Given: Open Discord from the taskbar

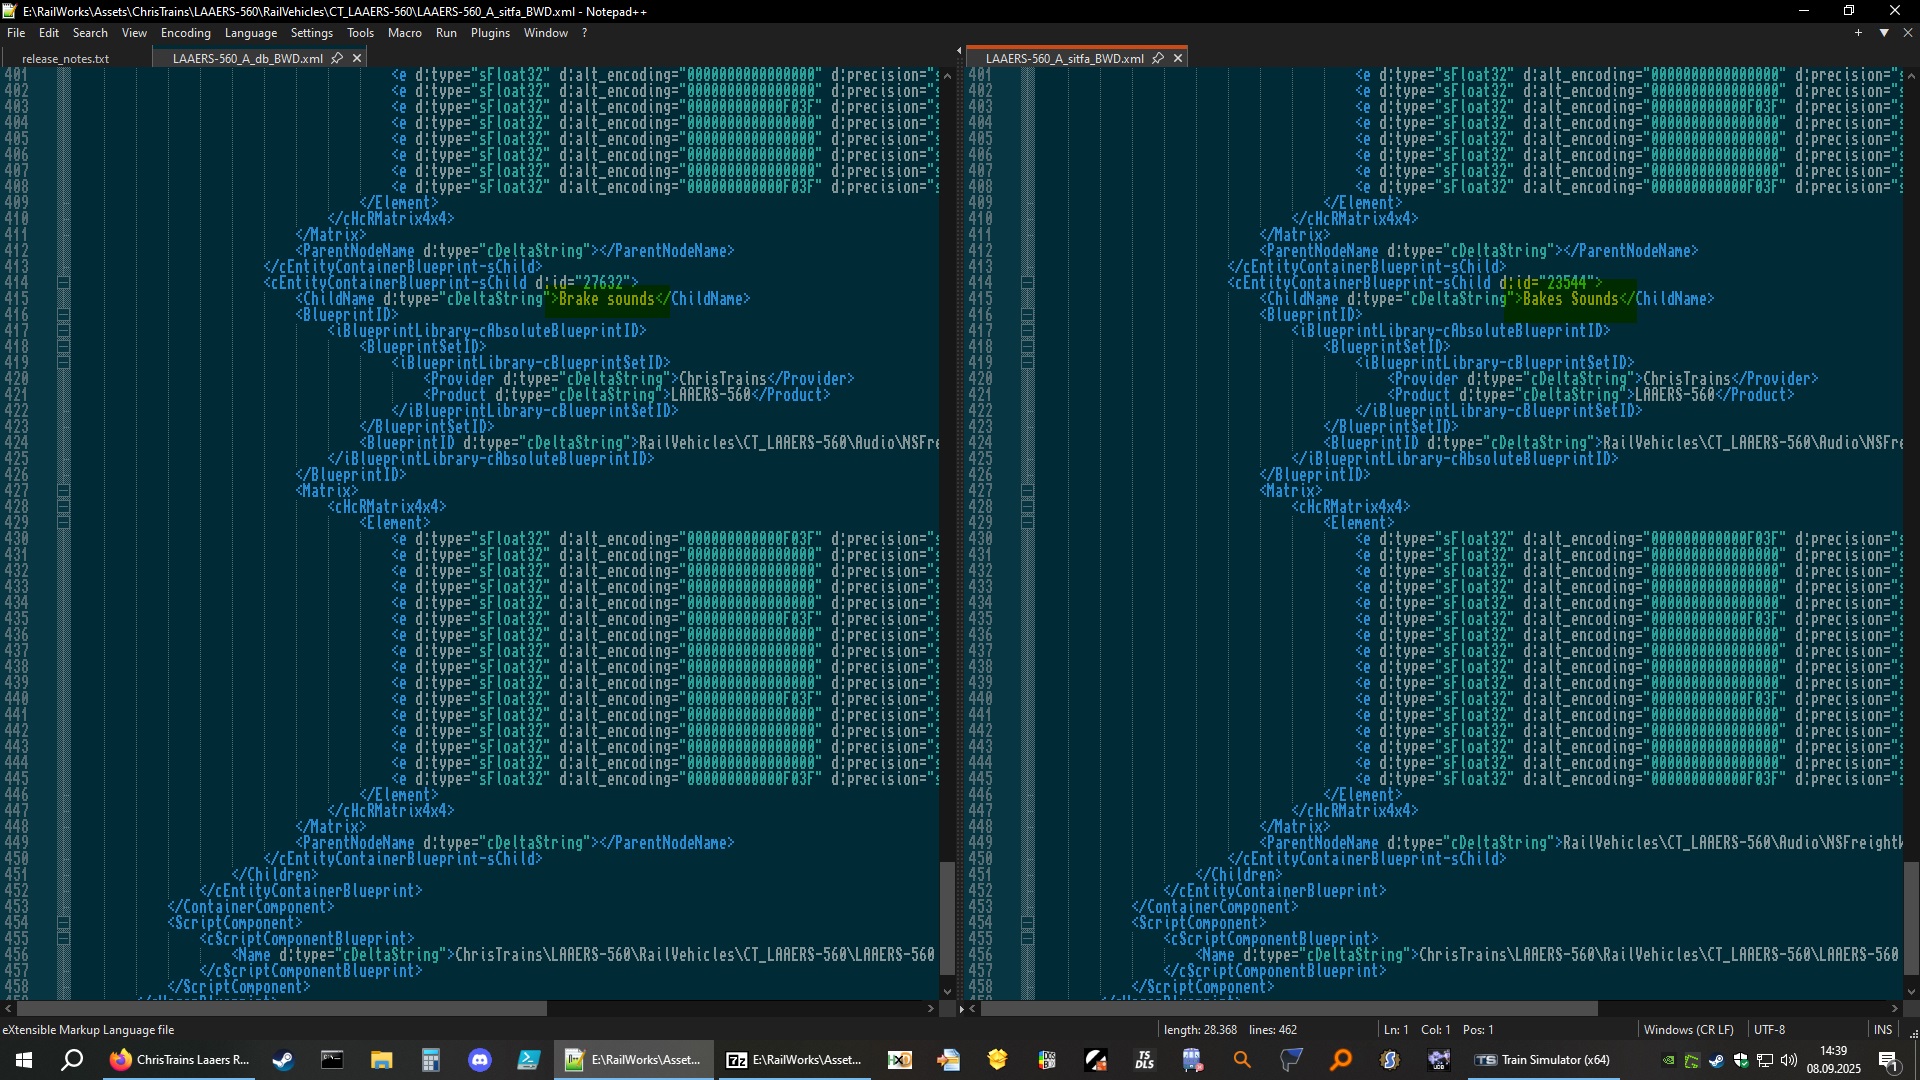Looking at the screenshot, I should tap(480, 1060).
